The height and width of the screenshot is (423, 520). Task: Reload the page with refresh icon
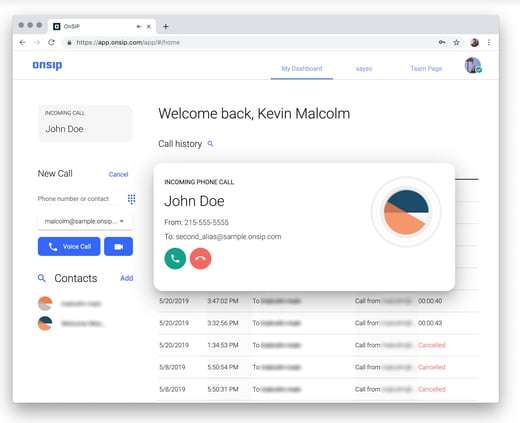tap(51, 42)
